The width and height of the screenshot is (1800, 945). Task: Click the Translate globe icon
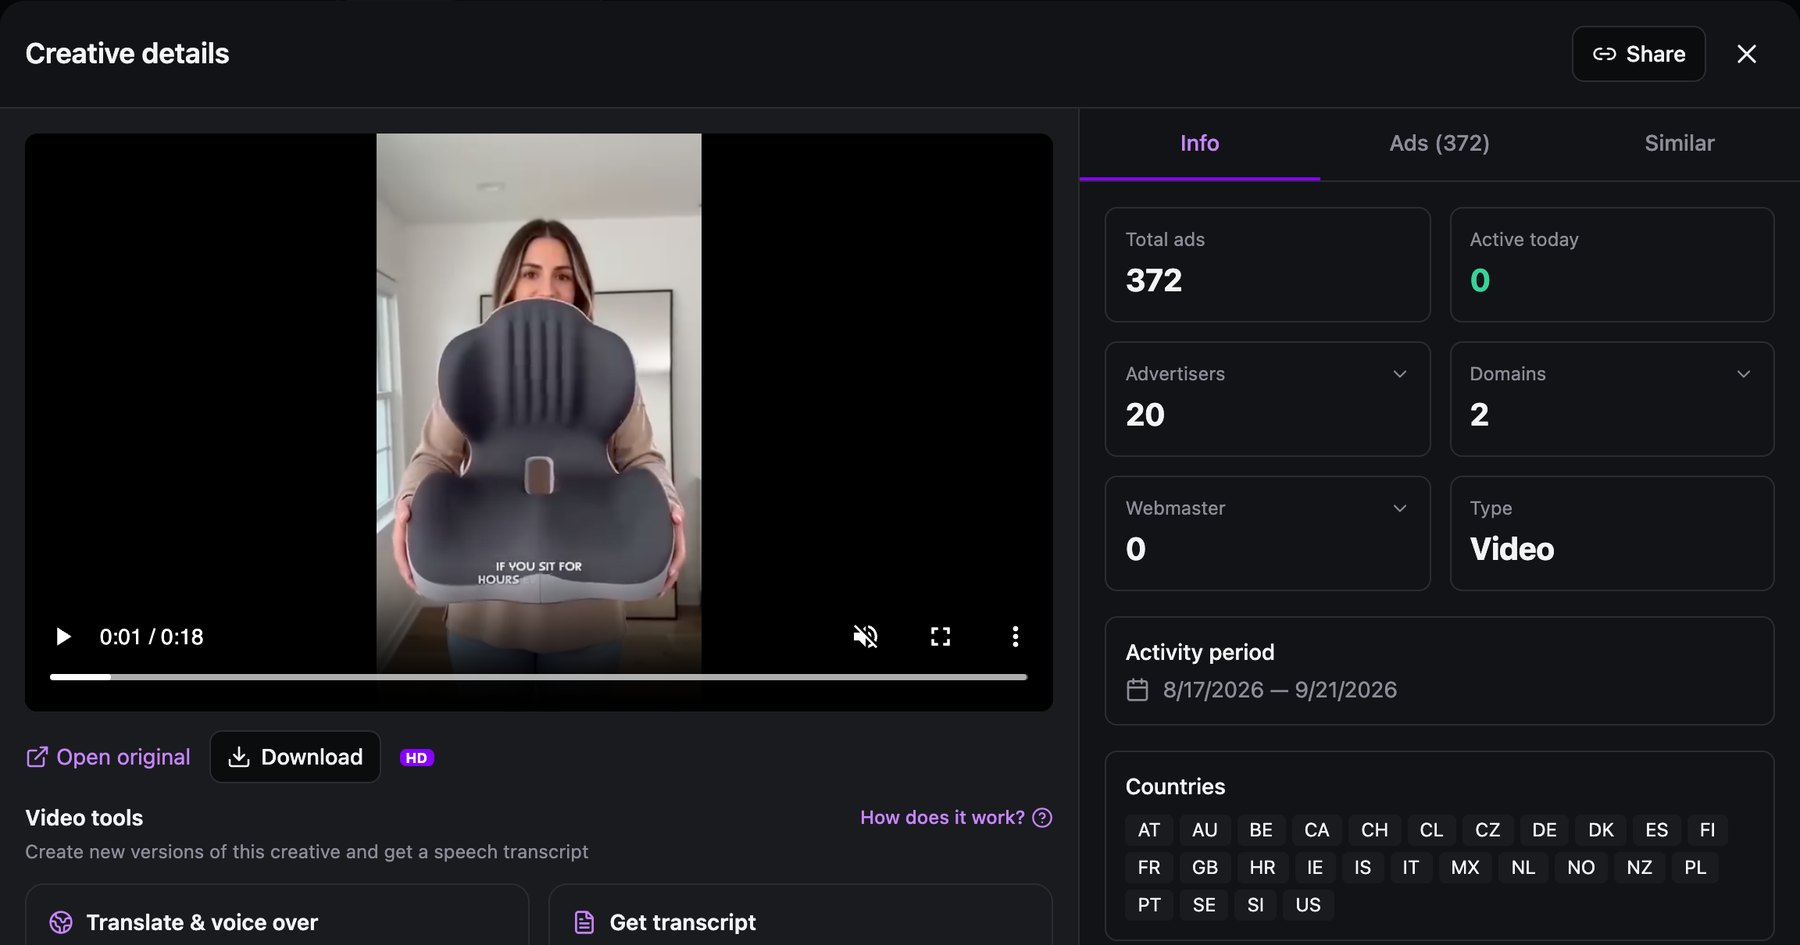61,922
